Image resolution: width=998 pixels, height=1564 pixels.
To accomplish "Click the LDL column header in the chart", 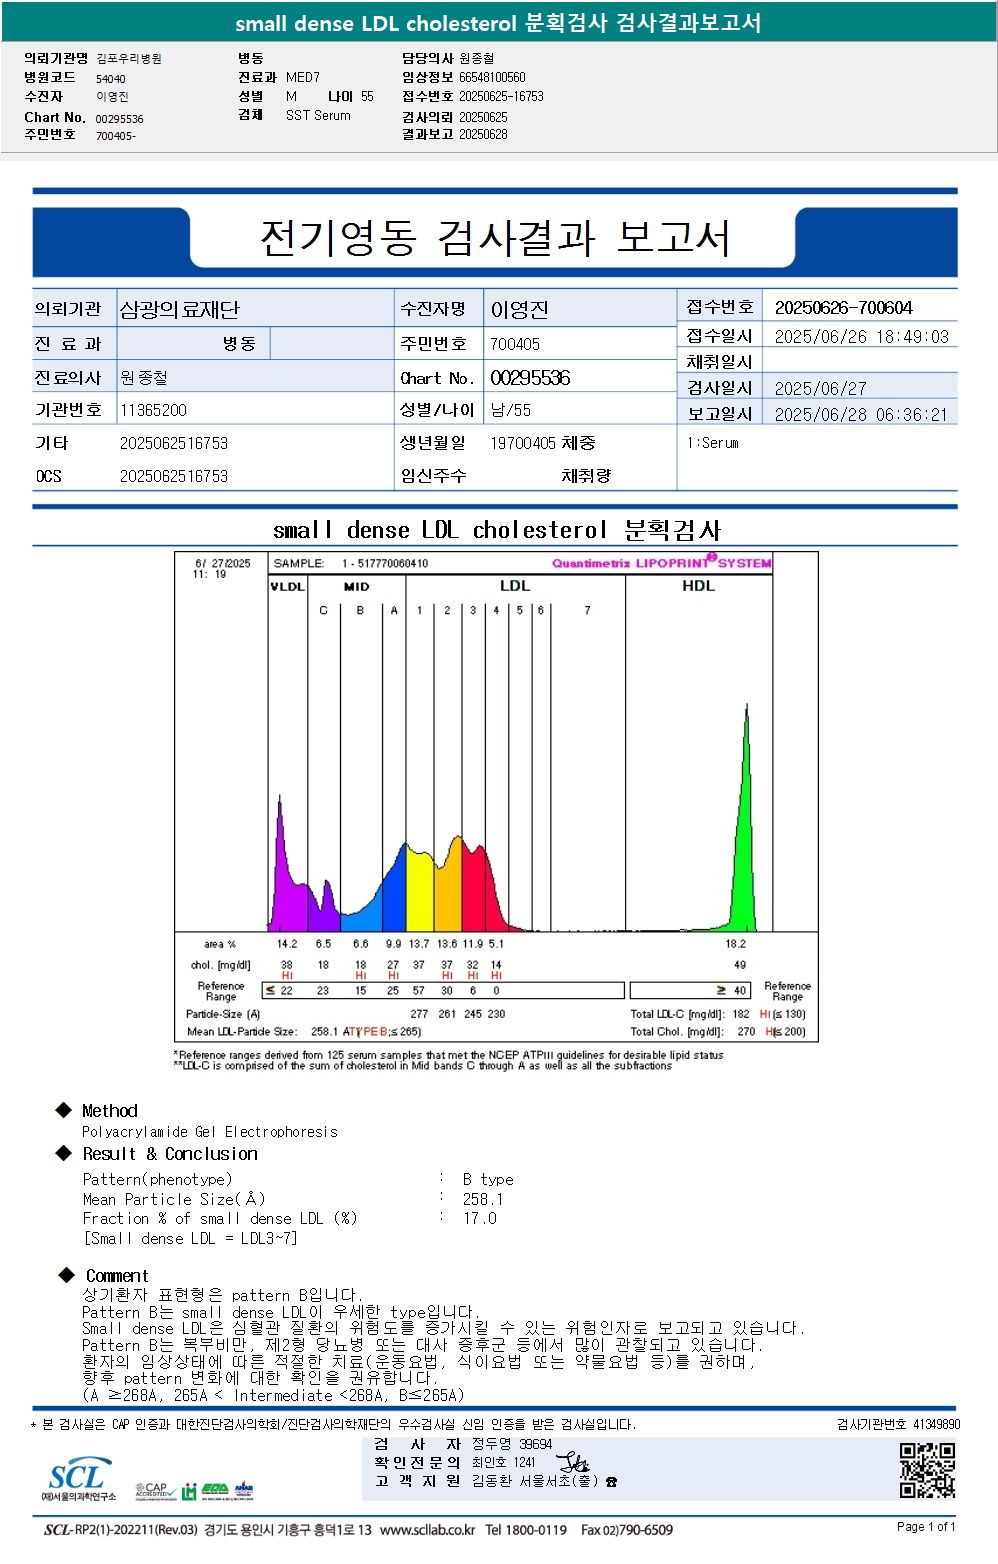I will 515,586.
